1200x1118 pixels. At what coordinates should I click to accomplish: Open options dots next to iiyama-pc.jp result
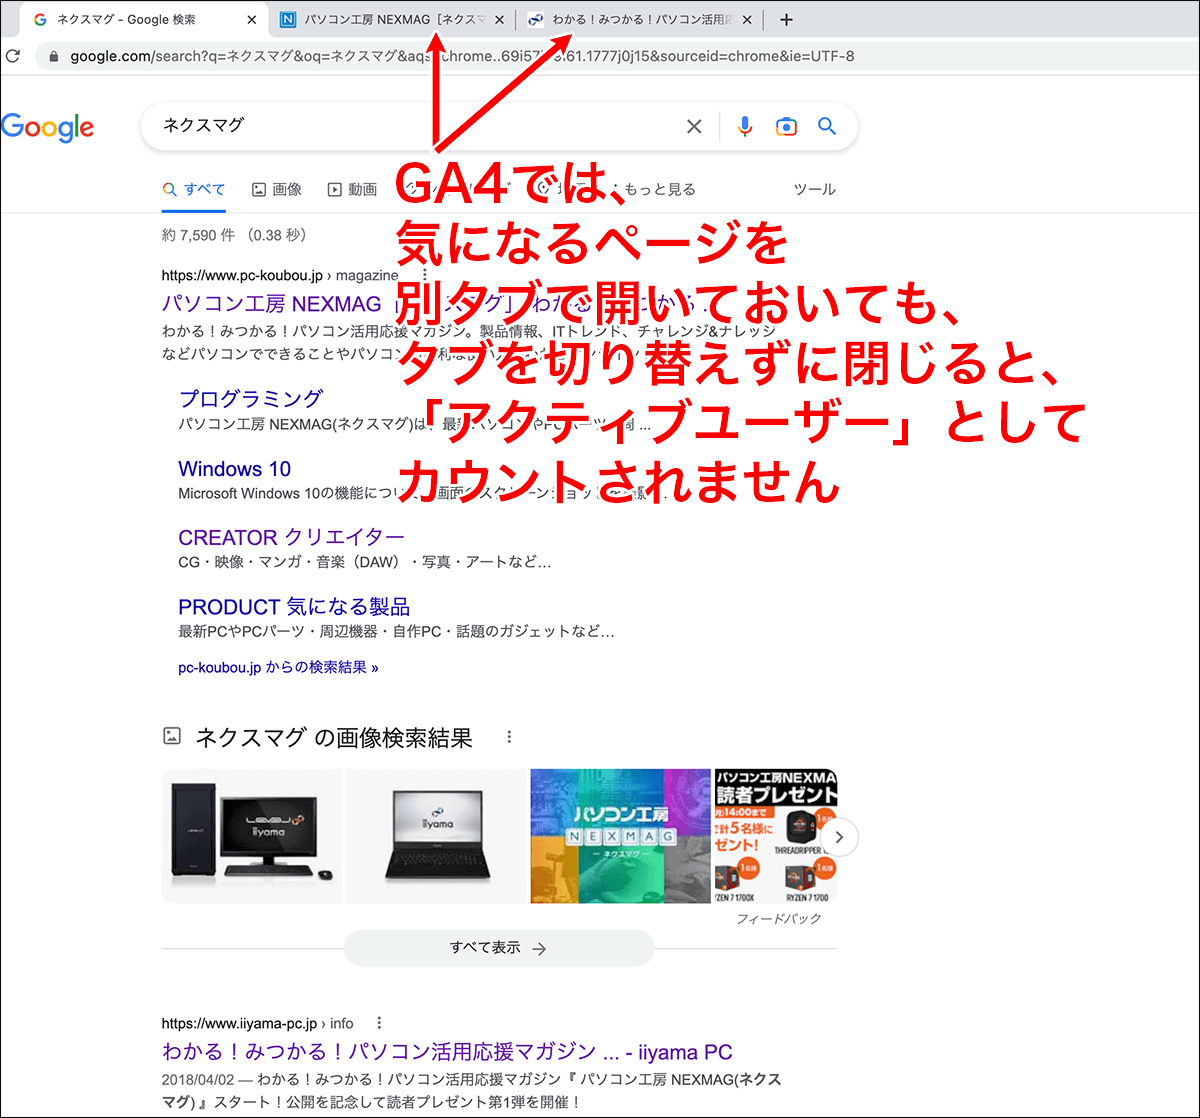[x=379, y=1023]
